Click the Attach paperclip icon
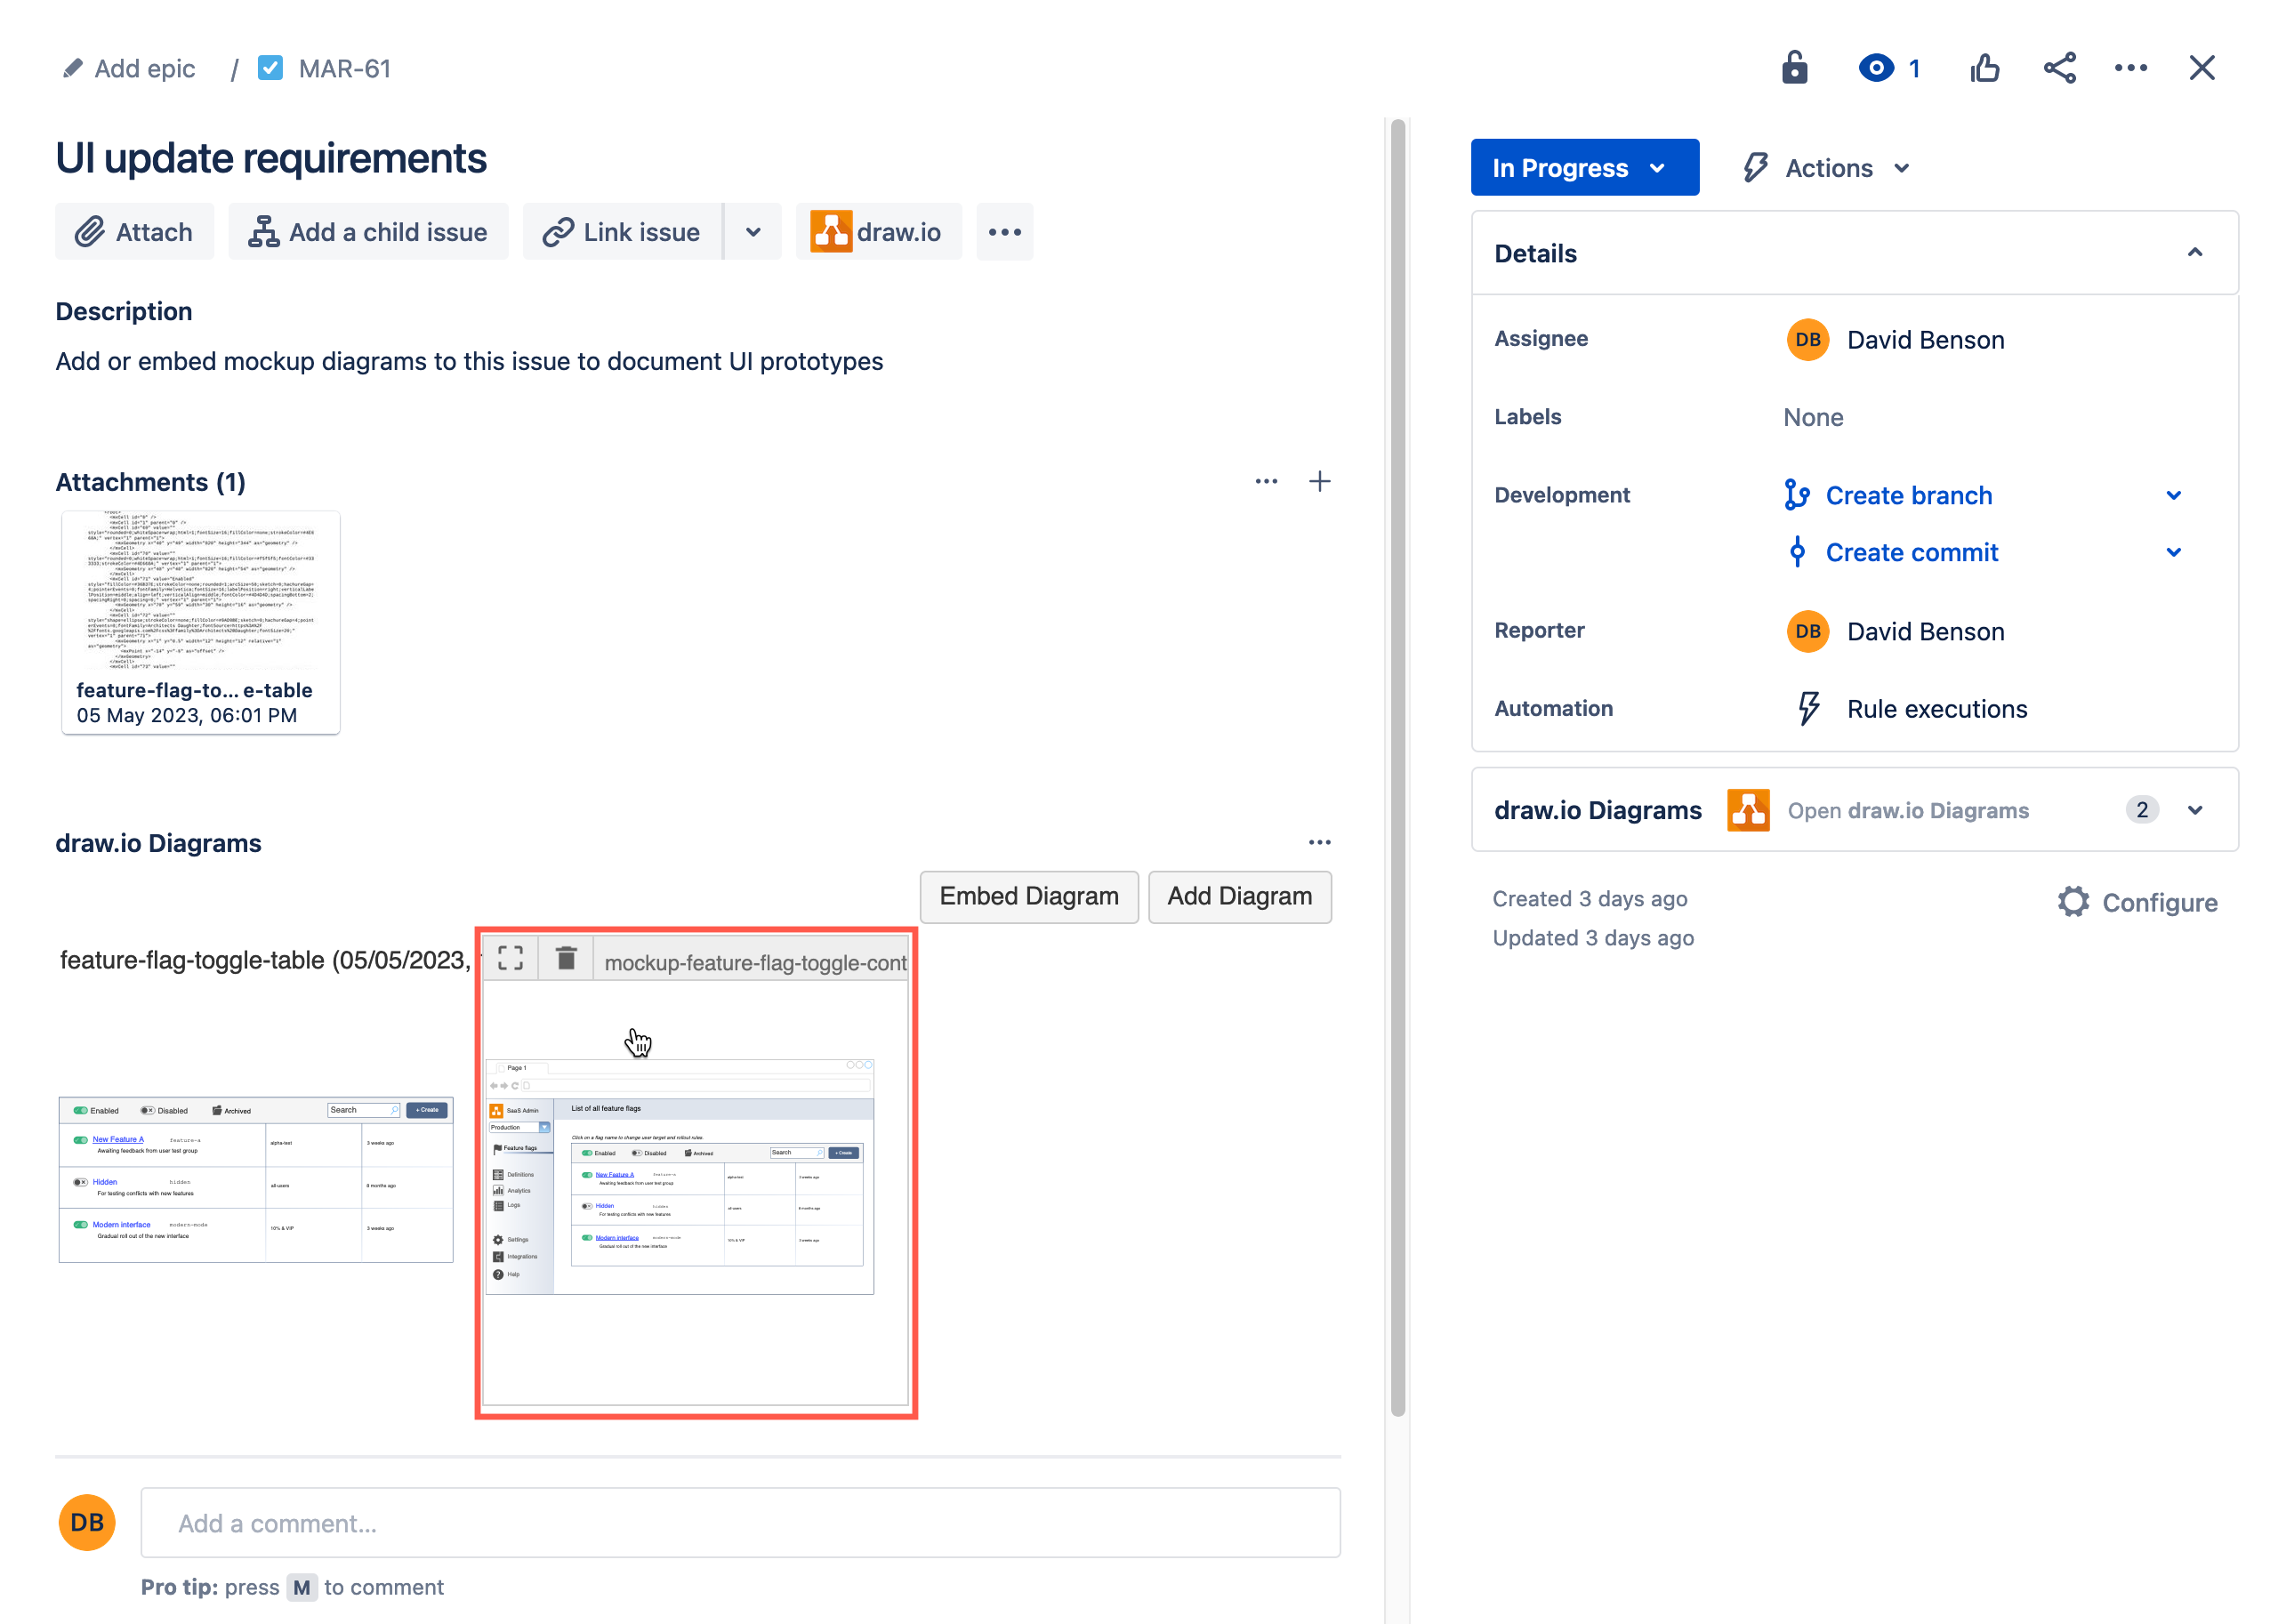 tap(90, 231)
